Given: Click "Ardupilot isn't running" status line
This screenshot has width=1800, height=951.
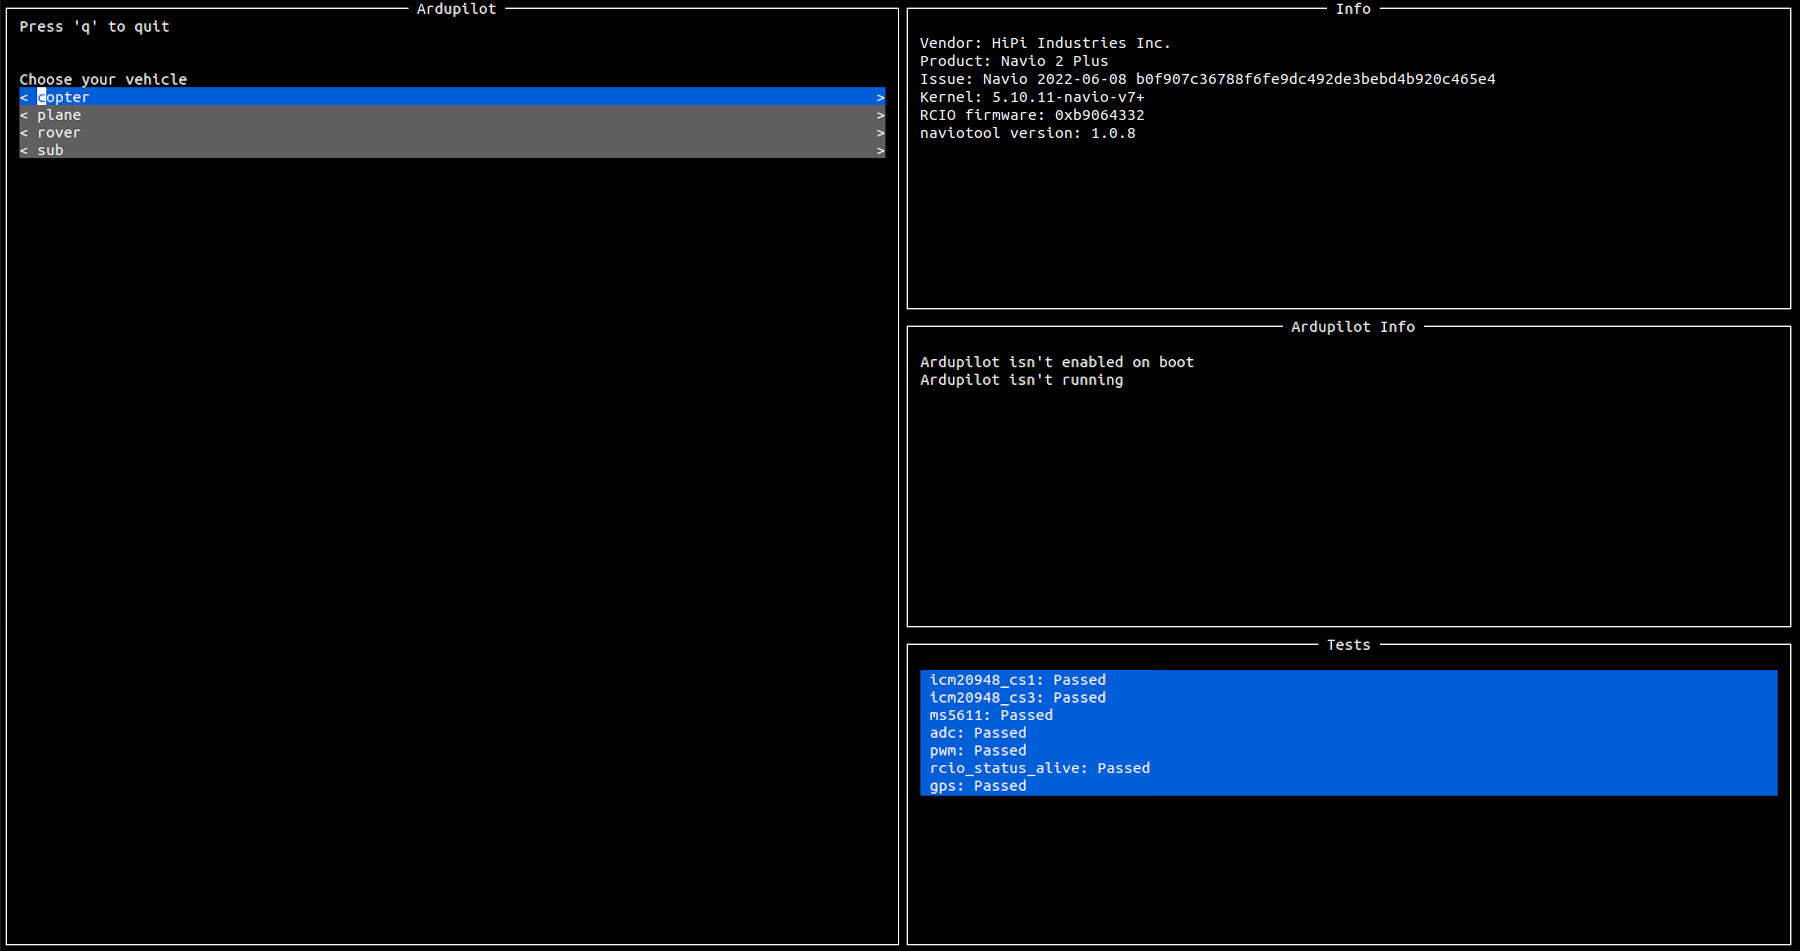Looking at the screenshot, I should (x=1021, y=380).
